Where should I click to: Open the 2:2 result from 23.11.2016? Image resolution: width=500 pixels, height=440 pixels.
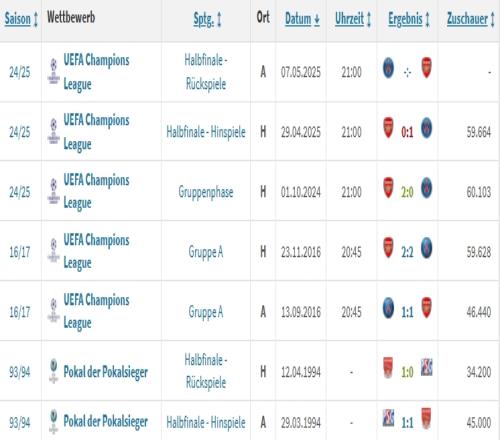pyautogui.click(x=407, y=252)
